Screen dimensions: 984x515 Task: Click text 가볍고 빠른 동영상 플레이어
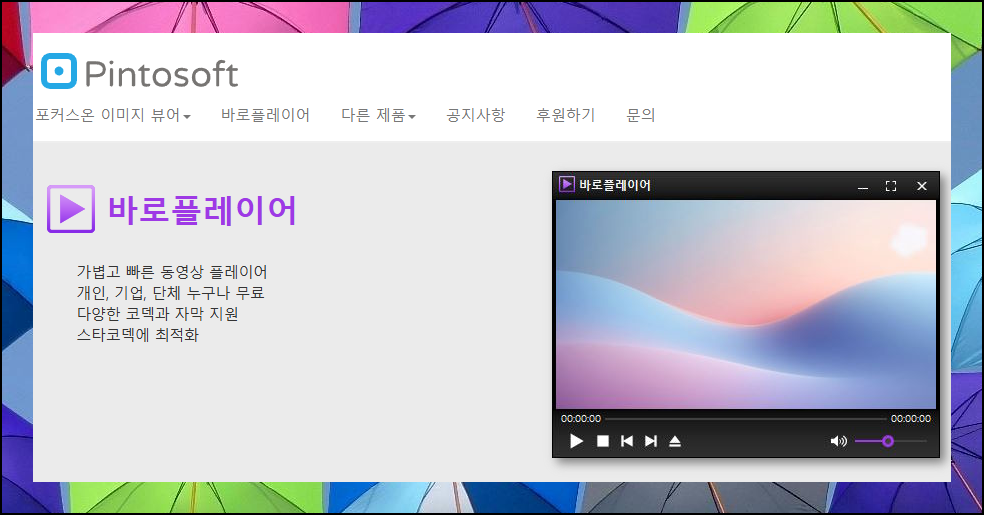172,272
